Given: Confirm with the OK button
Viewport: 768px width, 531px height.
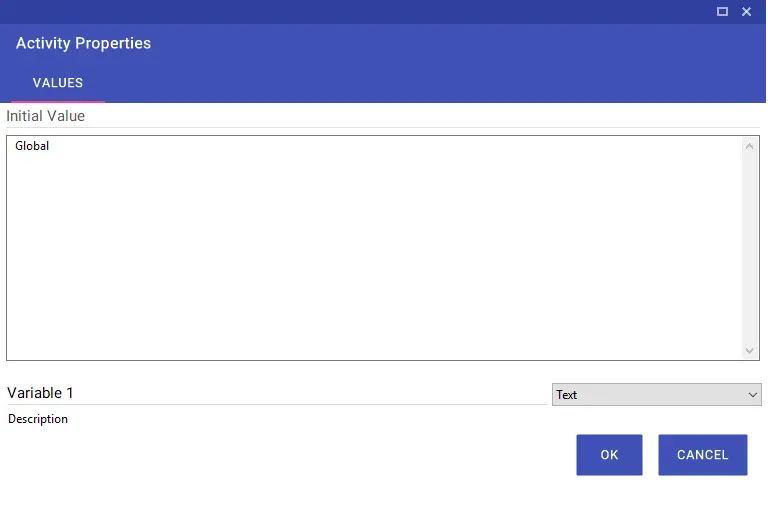Looking at the screenshot, I should tap(609, 455).
